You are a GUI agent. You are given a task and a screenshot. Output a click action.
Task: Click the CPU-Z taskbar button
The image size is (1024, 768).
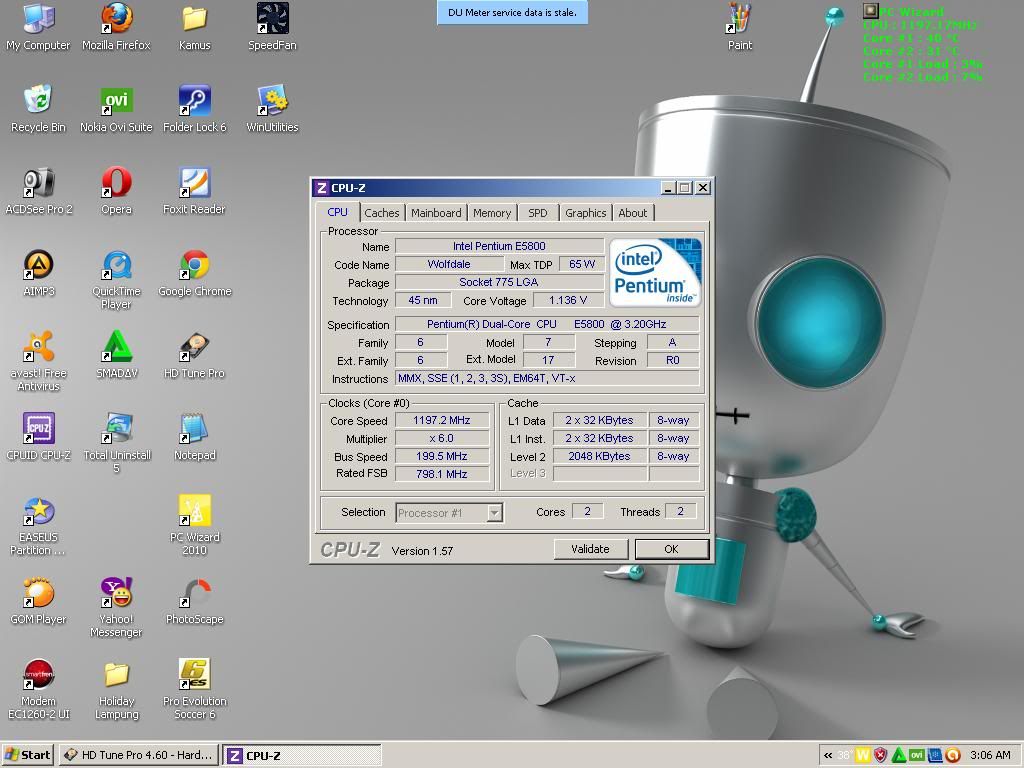point(302,756)
